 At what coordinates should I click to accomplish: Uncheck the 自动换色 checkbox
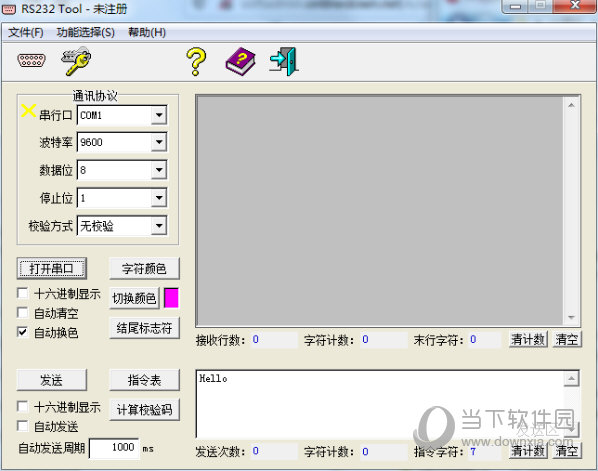coord(23,332)
